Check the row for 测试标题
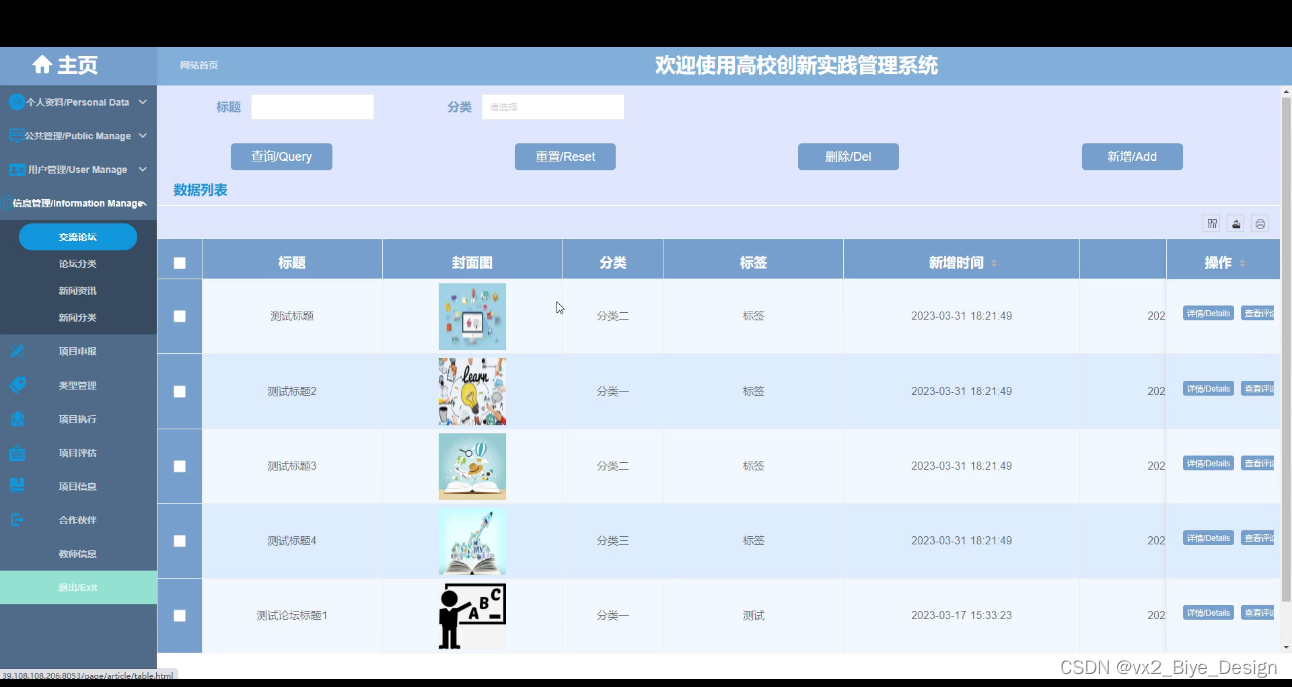1292x687 pixels. point(180,316)
